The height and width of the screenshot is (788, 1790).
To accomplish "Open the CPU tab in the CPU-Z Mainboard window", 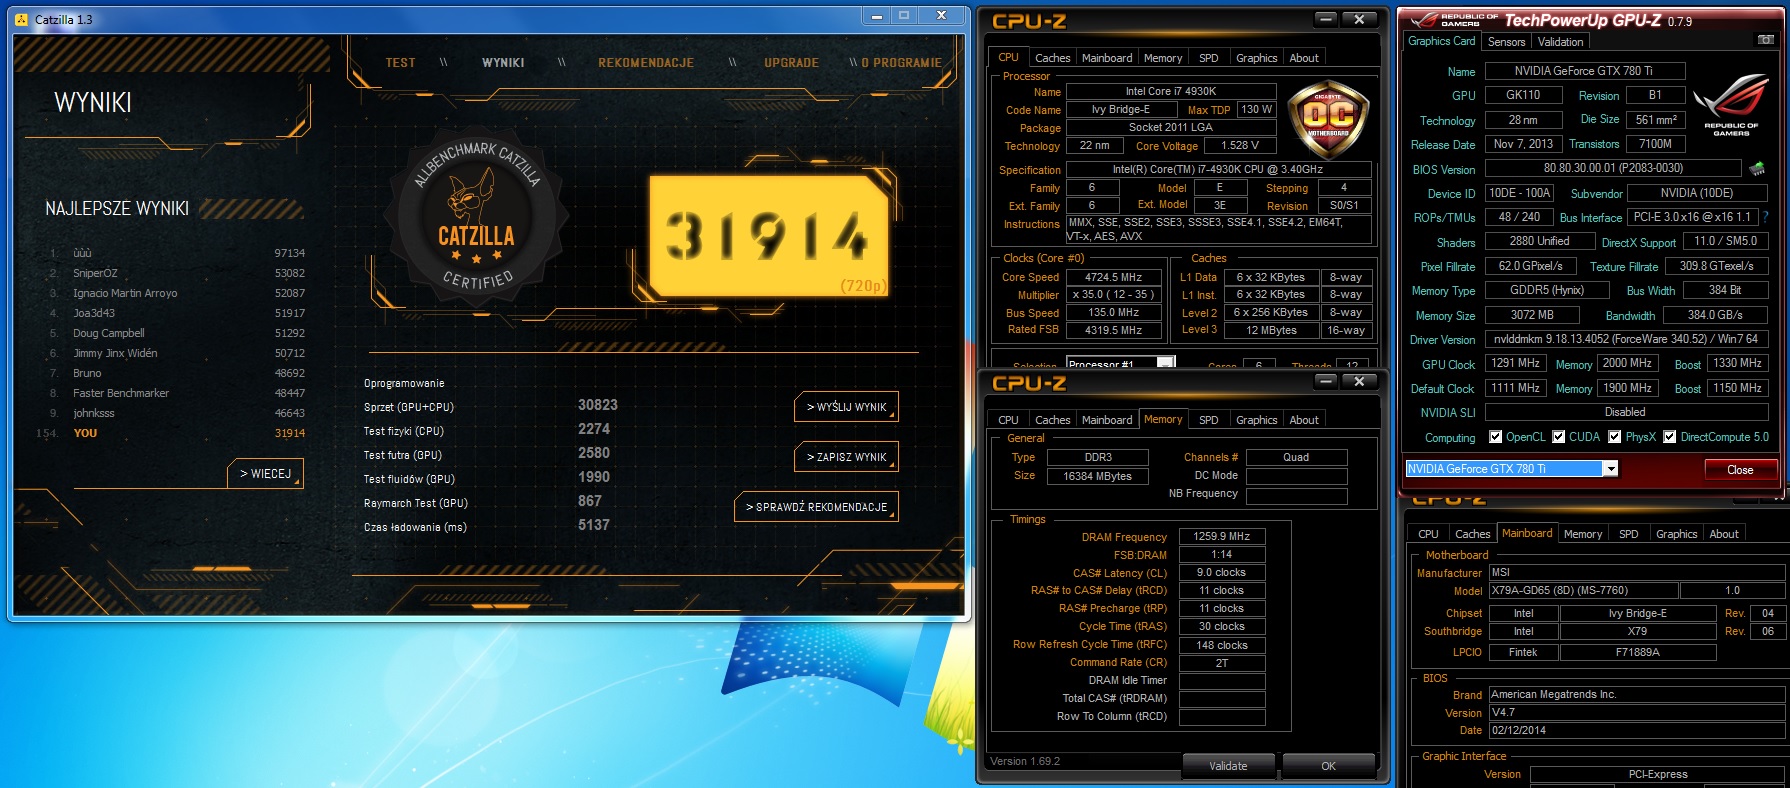I will (1428, 534).
